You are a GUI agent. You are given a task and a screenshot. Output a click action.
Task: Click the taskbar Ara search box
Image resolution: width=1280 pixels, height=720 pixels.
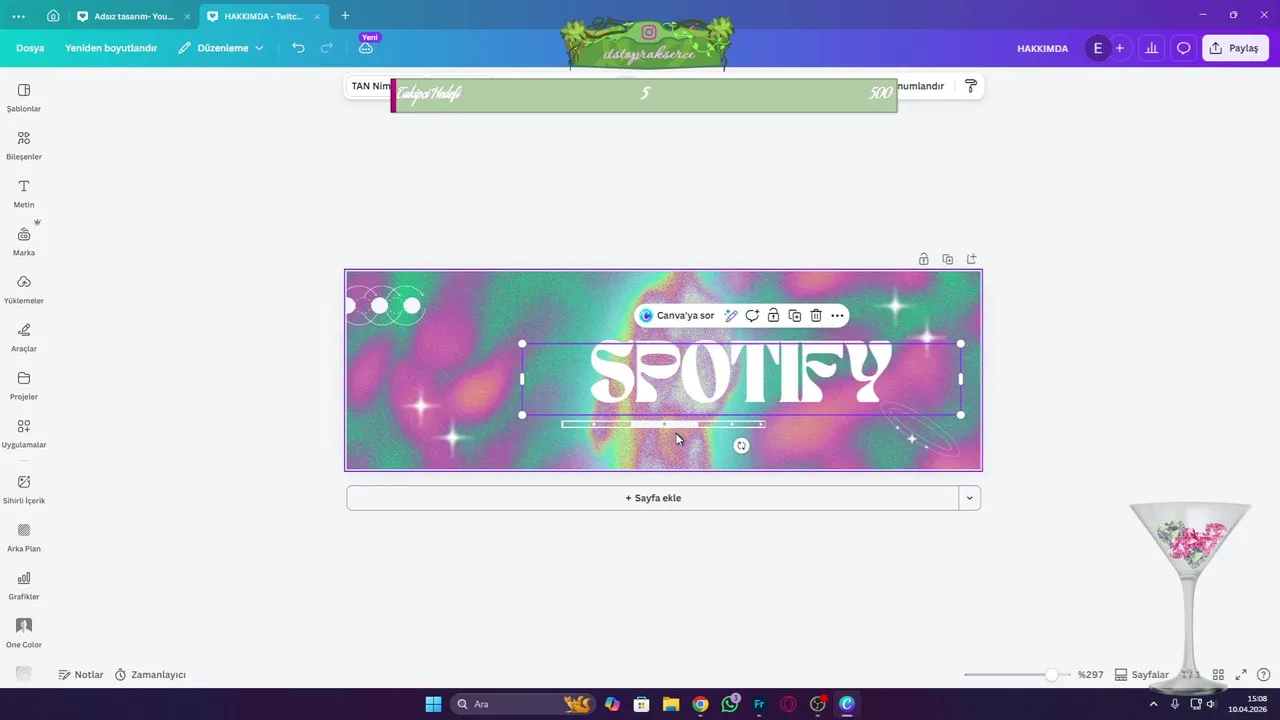pos(522,704)
